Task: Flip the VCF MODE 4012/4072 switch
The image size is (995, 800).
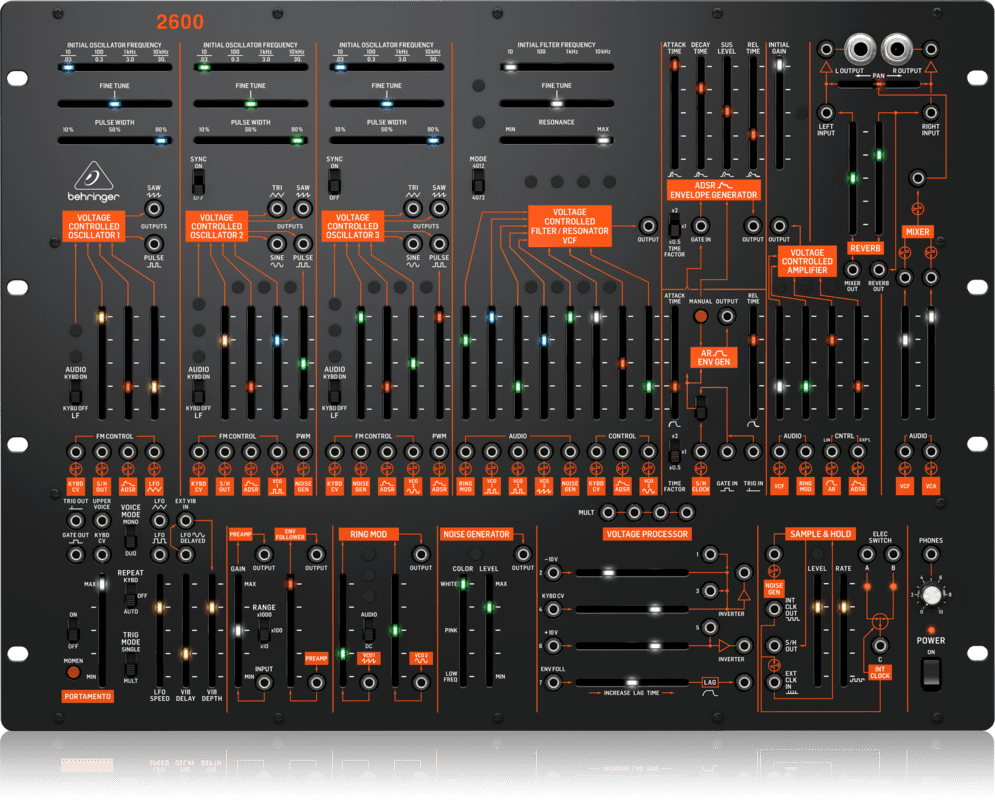Action: (478, 182)
